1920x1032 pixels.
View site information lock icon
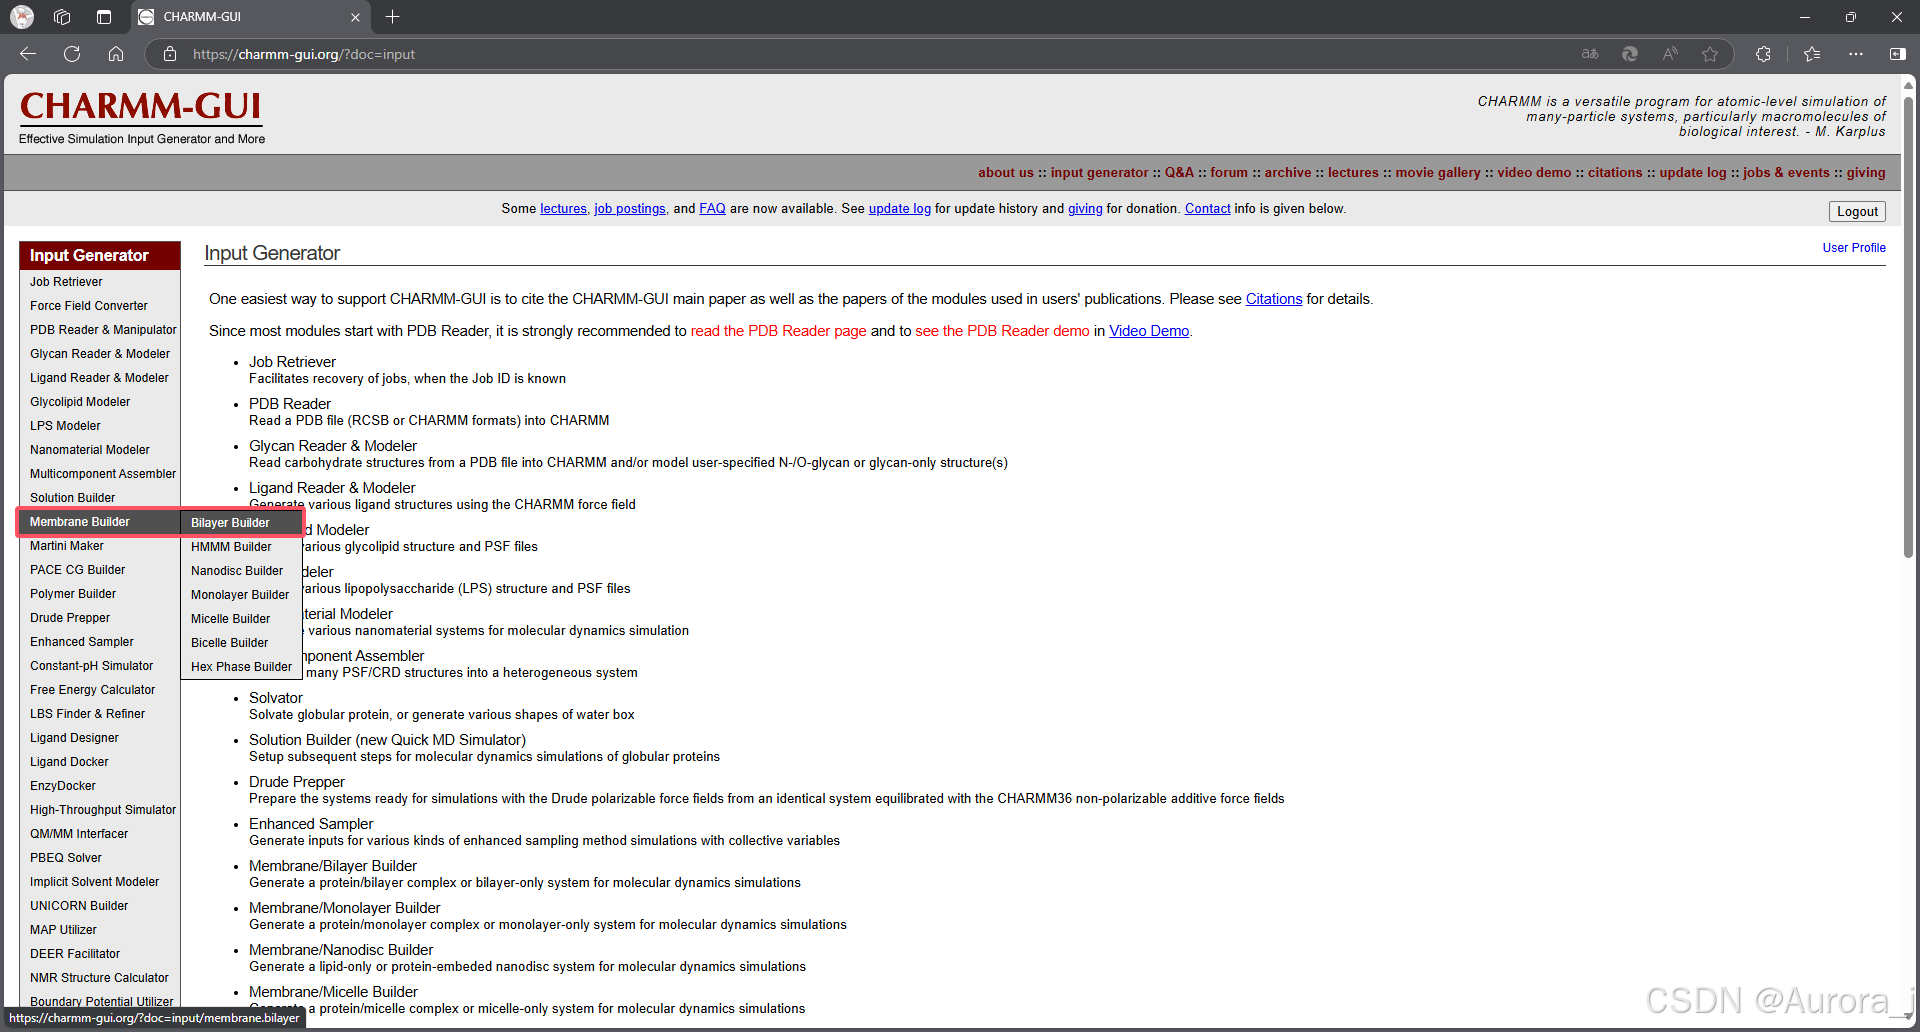pos(170,54)
